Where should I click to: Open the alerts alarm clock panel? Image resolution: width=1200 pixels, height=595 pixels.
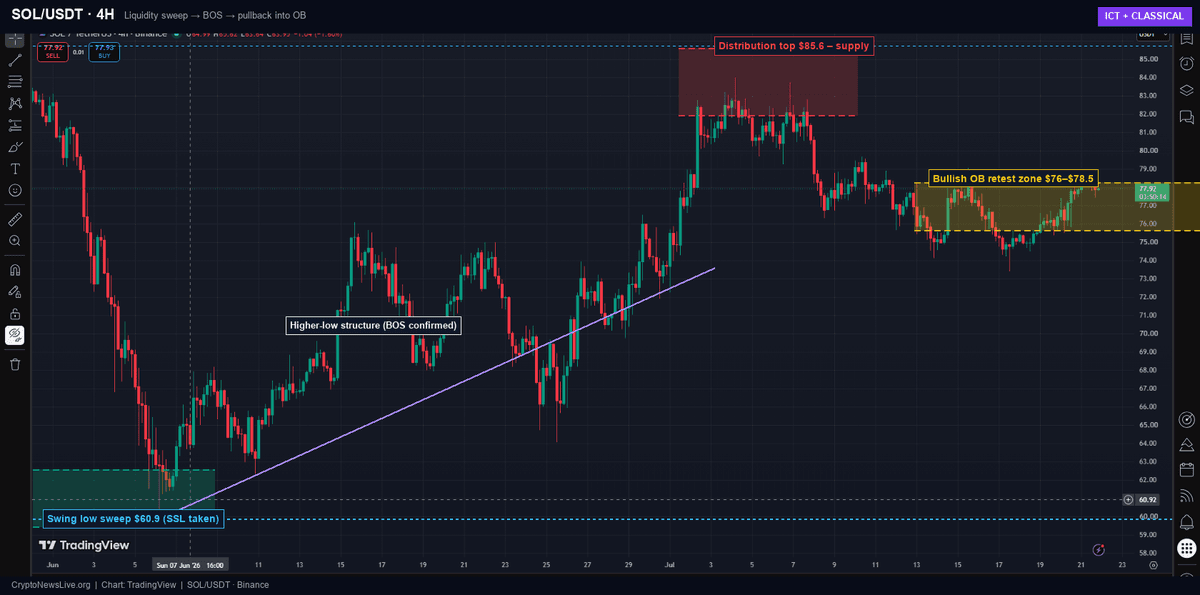click(x=1187, y=65)
